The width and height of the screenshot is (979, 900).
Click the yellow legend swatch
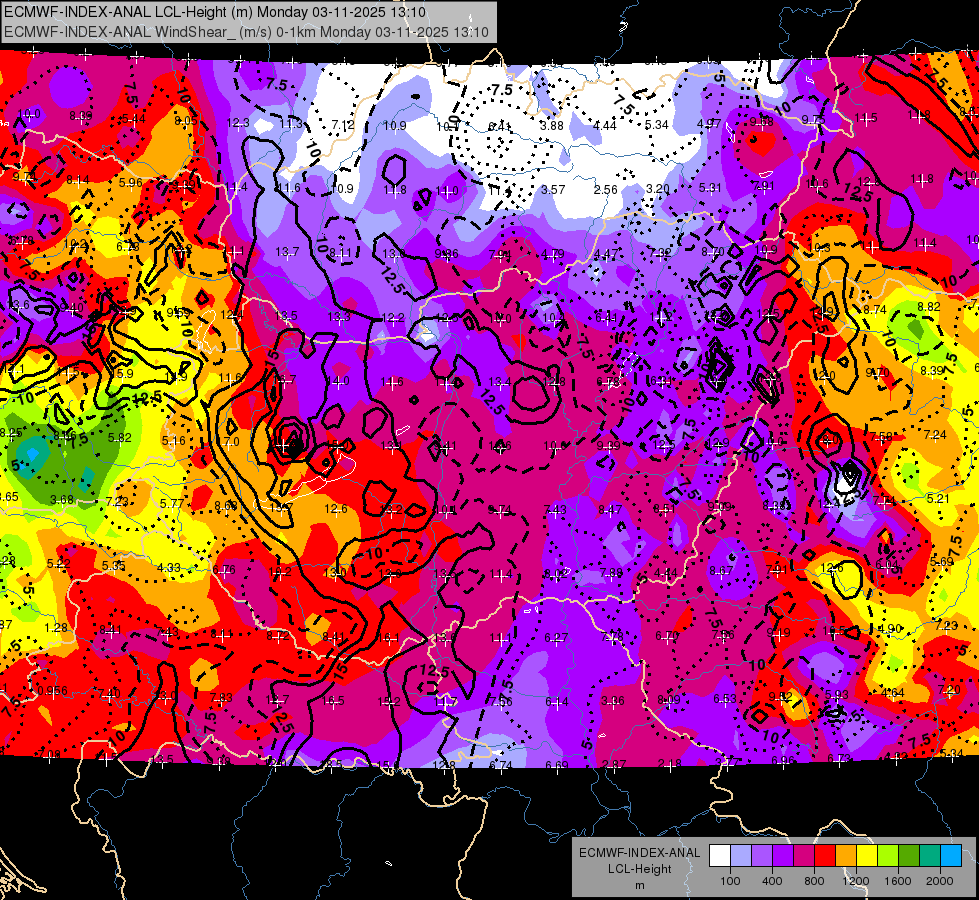[867, 856]
